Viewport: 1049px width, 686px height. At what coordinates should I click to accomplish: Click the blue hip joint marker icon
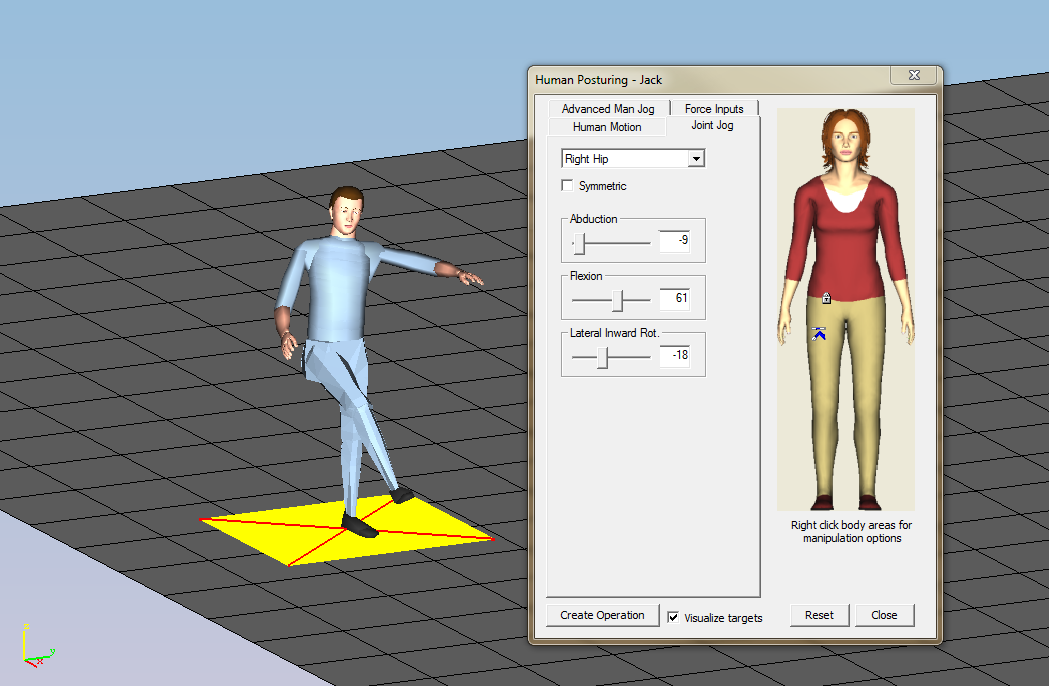coord(819,333)
